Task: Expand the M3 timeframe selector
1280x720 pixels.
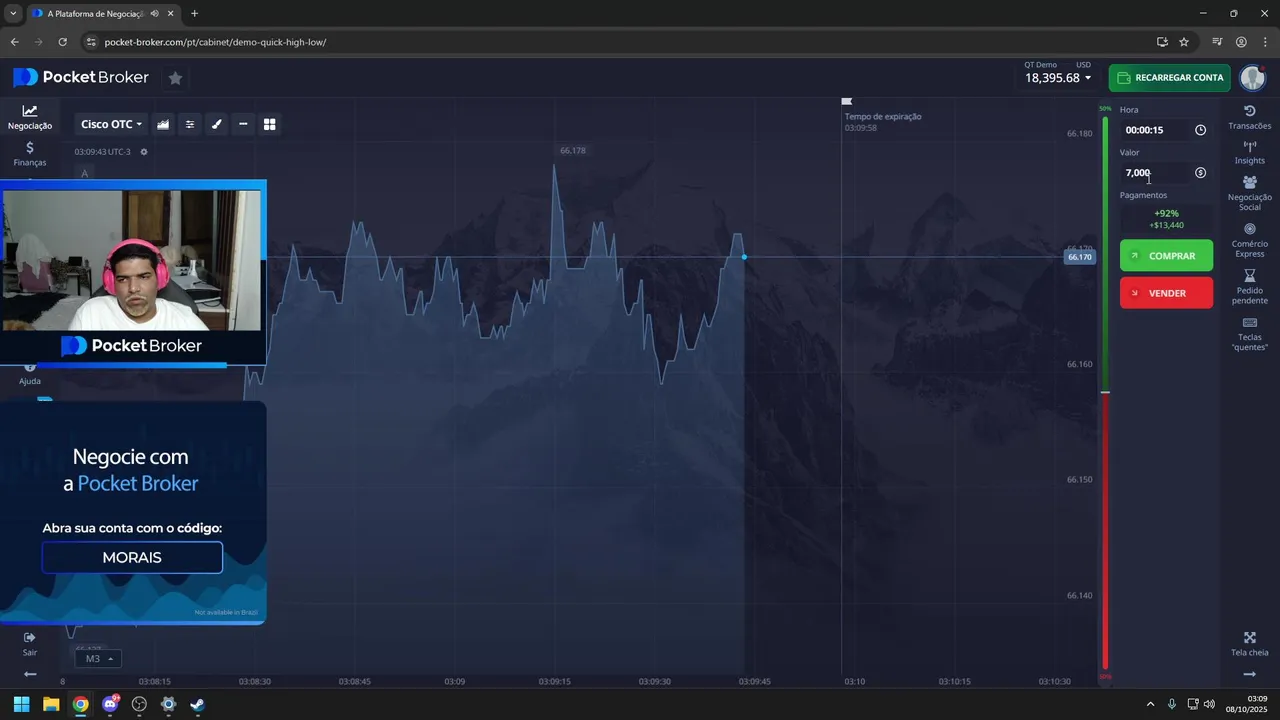Action: coord(99,659)
